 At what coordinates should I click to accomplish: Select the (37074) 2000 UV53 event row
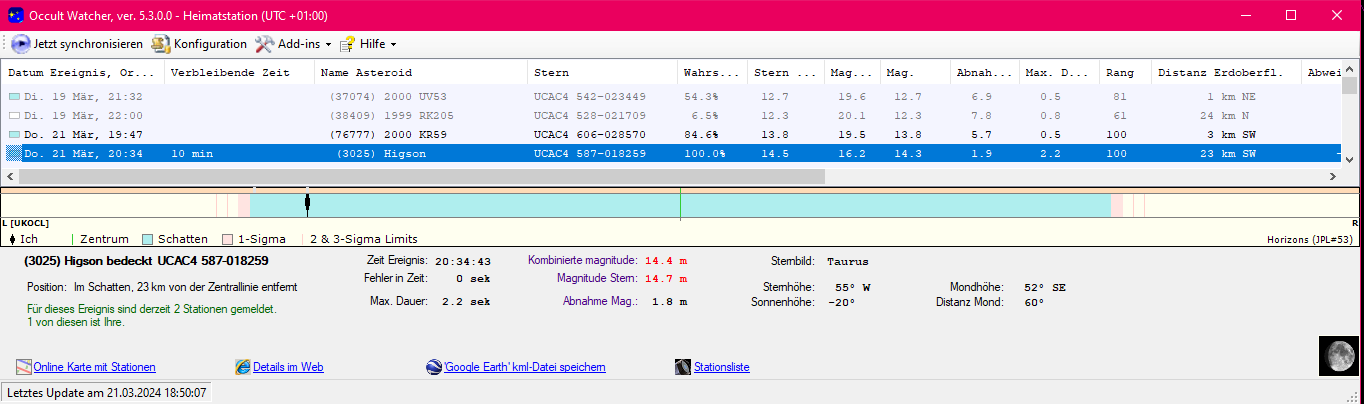399,96
